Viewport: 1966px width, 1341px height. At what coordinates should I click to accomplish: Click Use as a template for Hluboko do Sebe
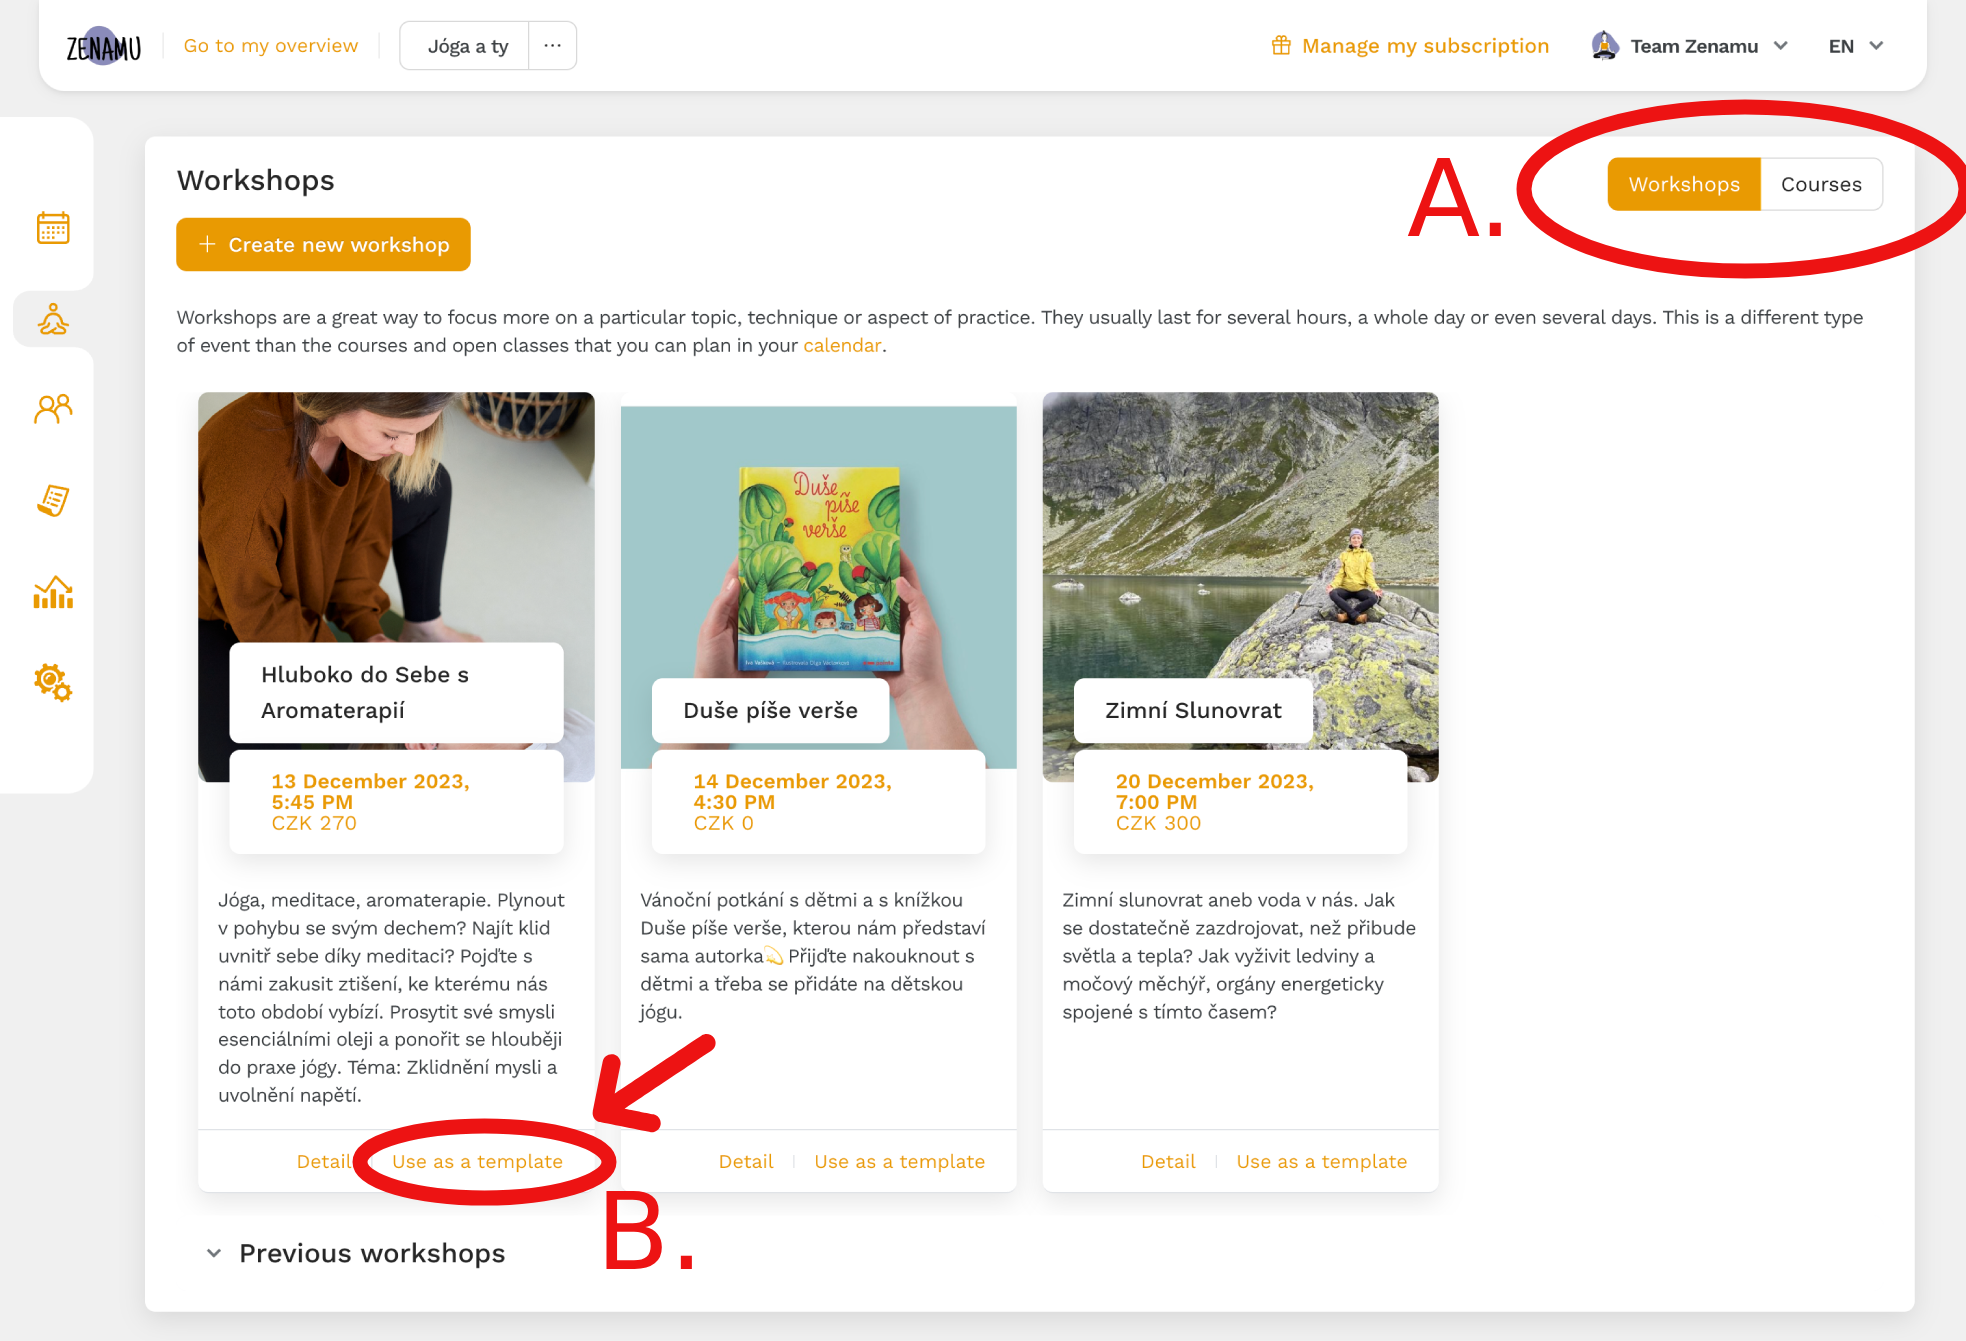(x=475, y=1160)
